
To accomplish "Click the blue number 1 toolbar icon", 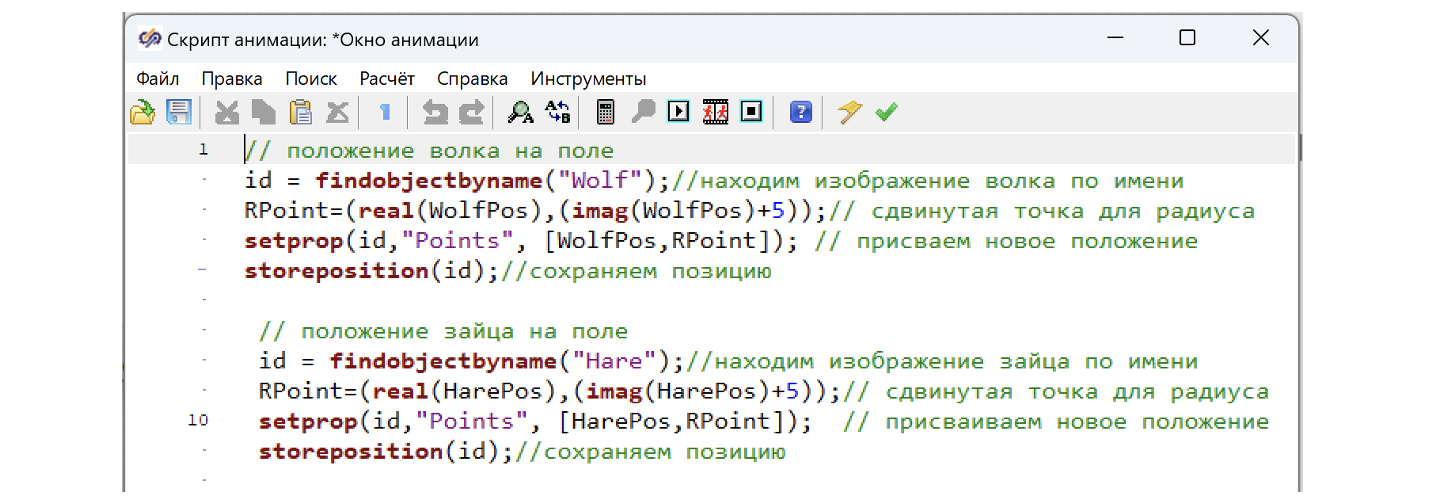I will tap(384, 113).
